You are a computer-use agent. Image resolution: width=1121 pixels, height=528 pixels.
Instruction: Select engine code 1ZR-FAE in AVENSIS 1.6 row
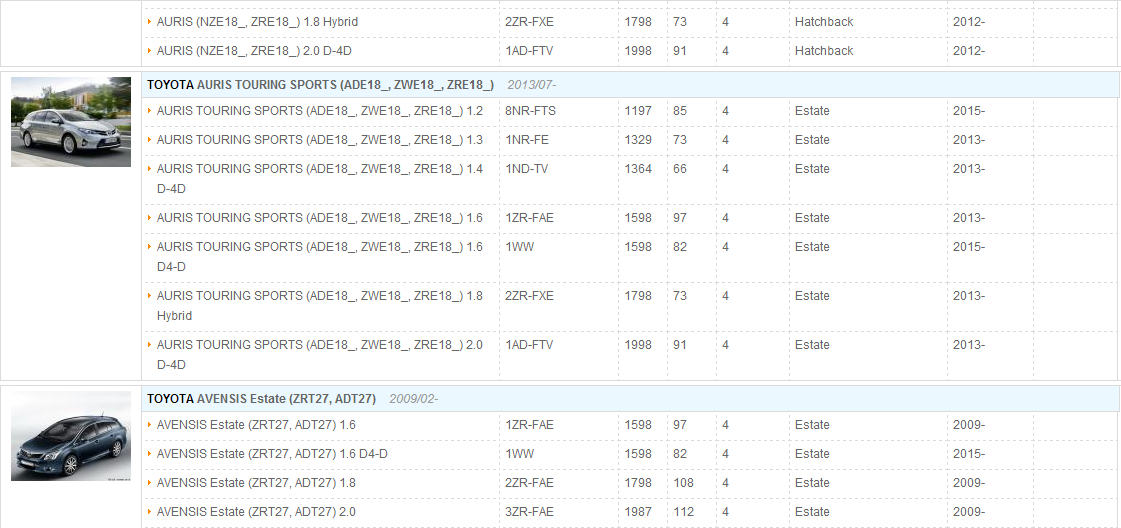(x=529, y=425)
